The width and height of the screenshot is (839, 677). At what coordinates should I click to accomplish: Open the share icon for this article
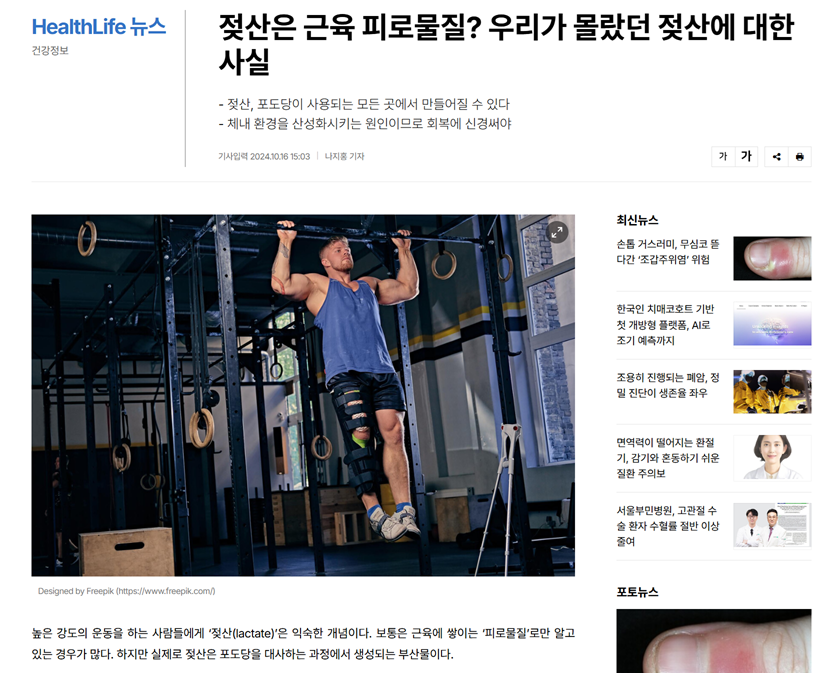tap(776, 156)
